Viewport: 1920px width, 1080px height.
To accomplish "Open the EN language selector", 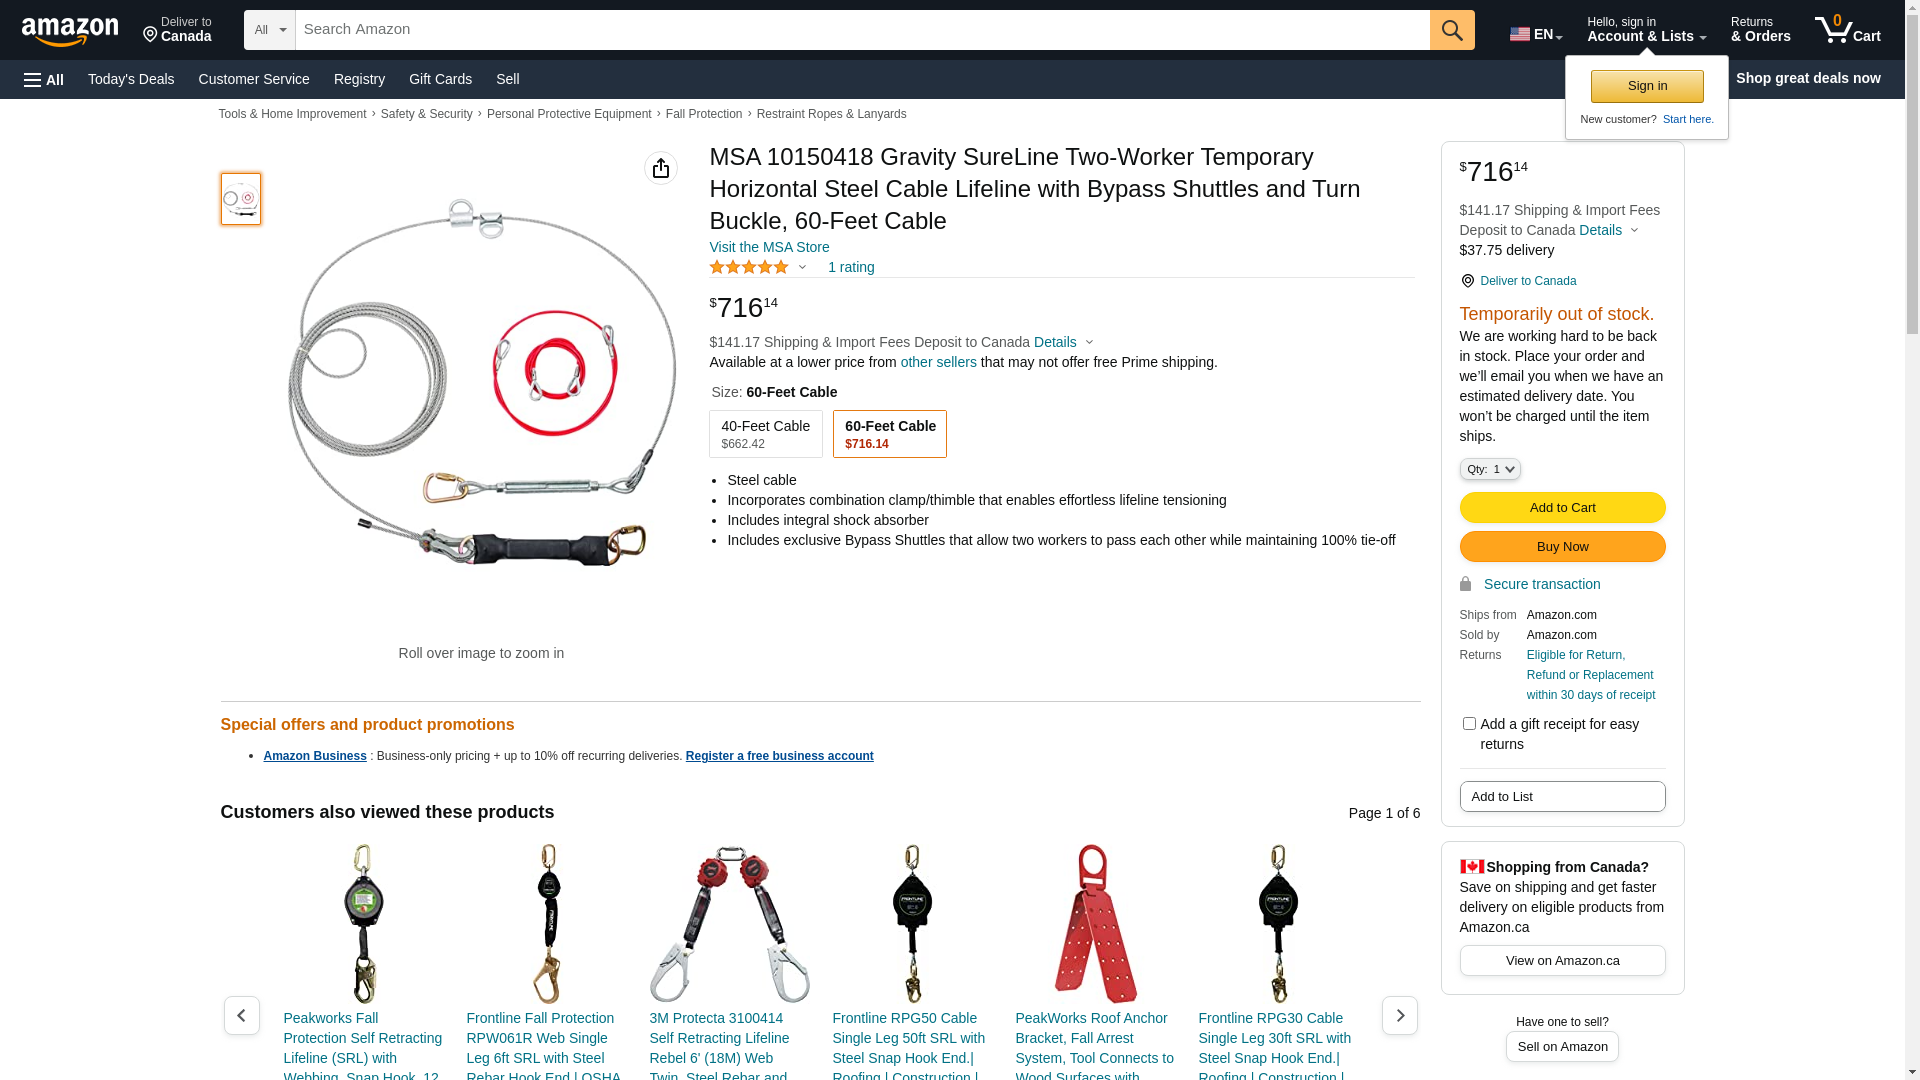I will [x=1536, y=34].
